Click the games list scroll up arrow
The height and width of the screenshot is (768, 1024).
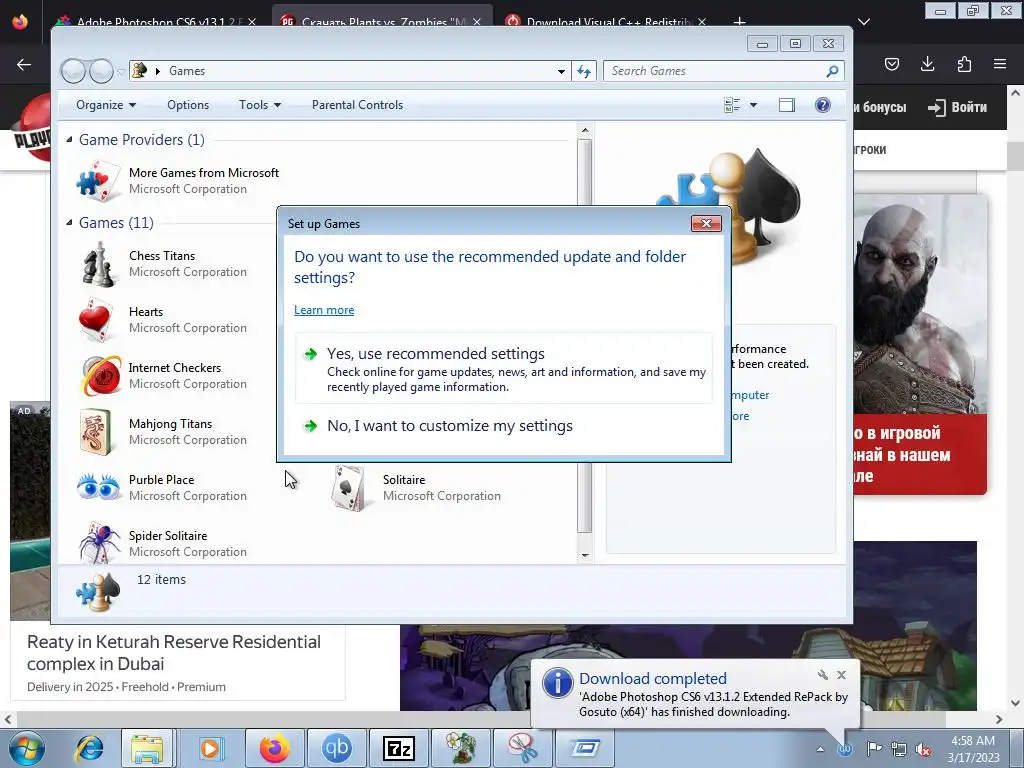(x=585, y=131)
